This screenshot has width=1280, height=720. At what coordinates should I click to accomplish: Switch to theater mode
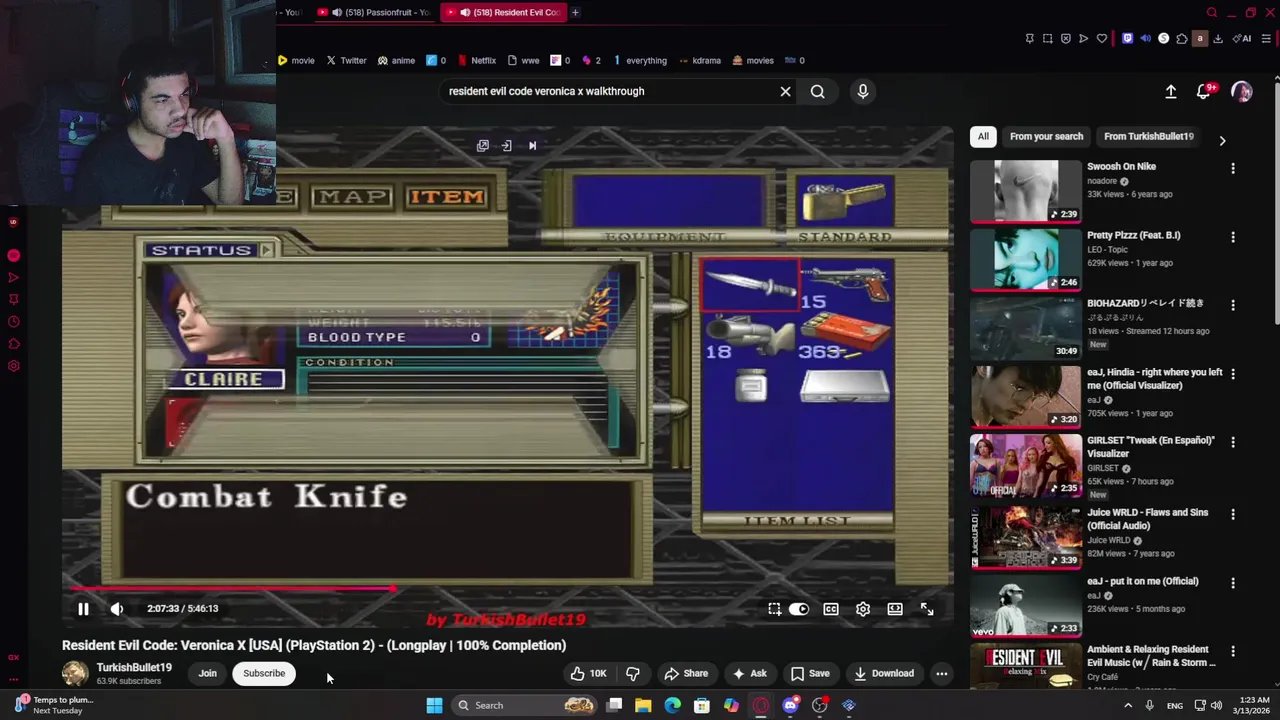(x=895, y=609)
